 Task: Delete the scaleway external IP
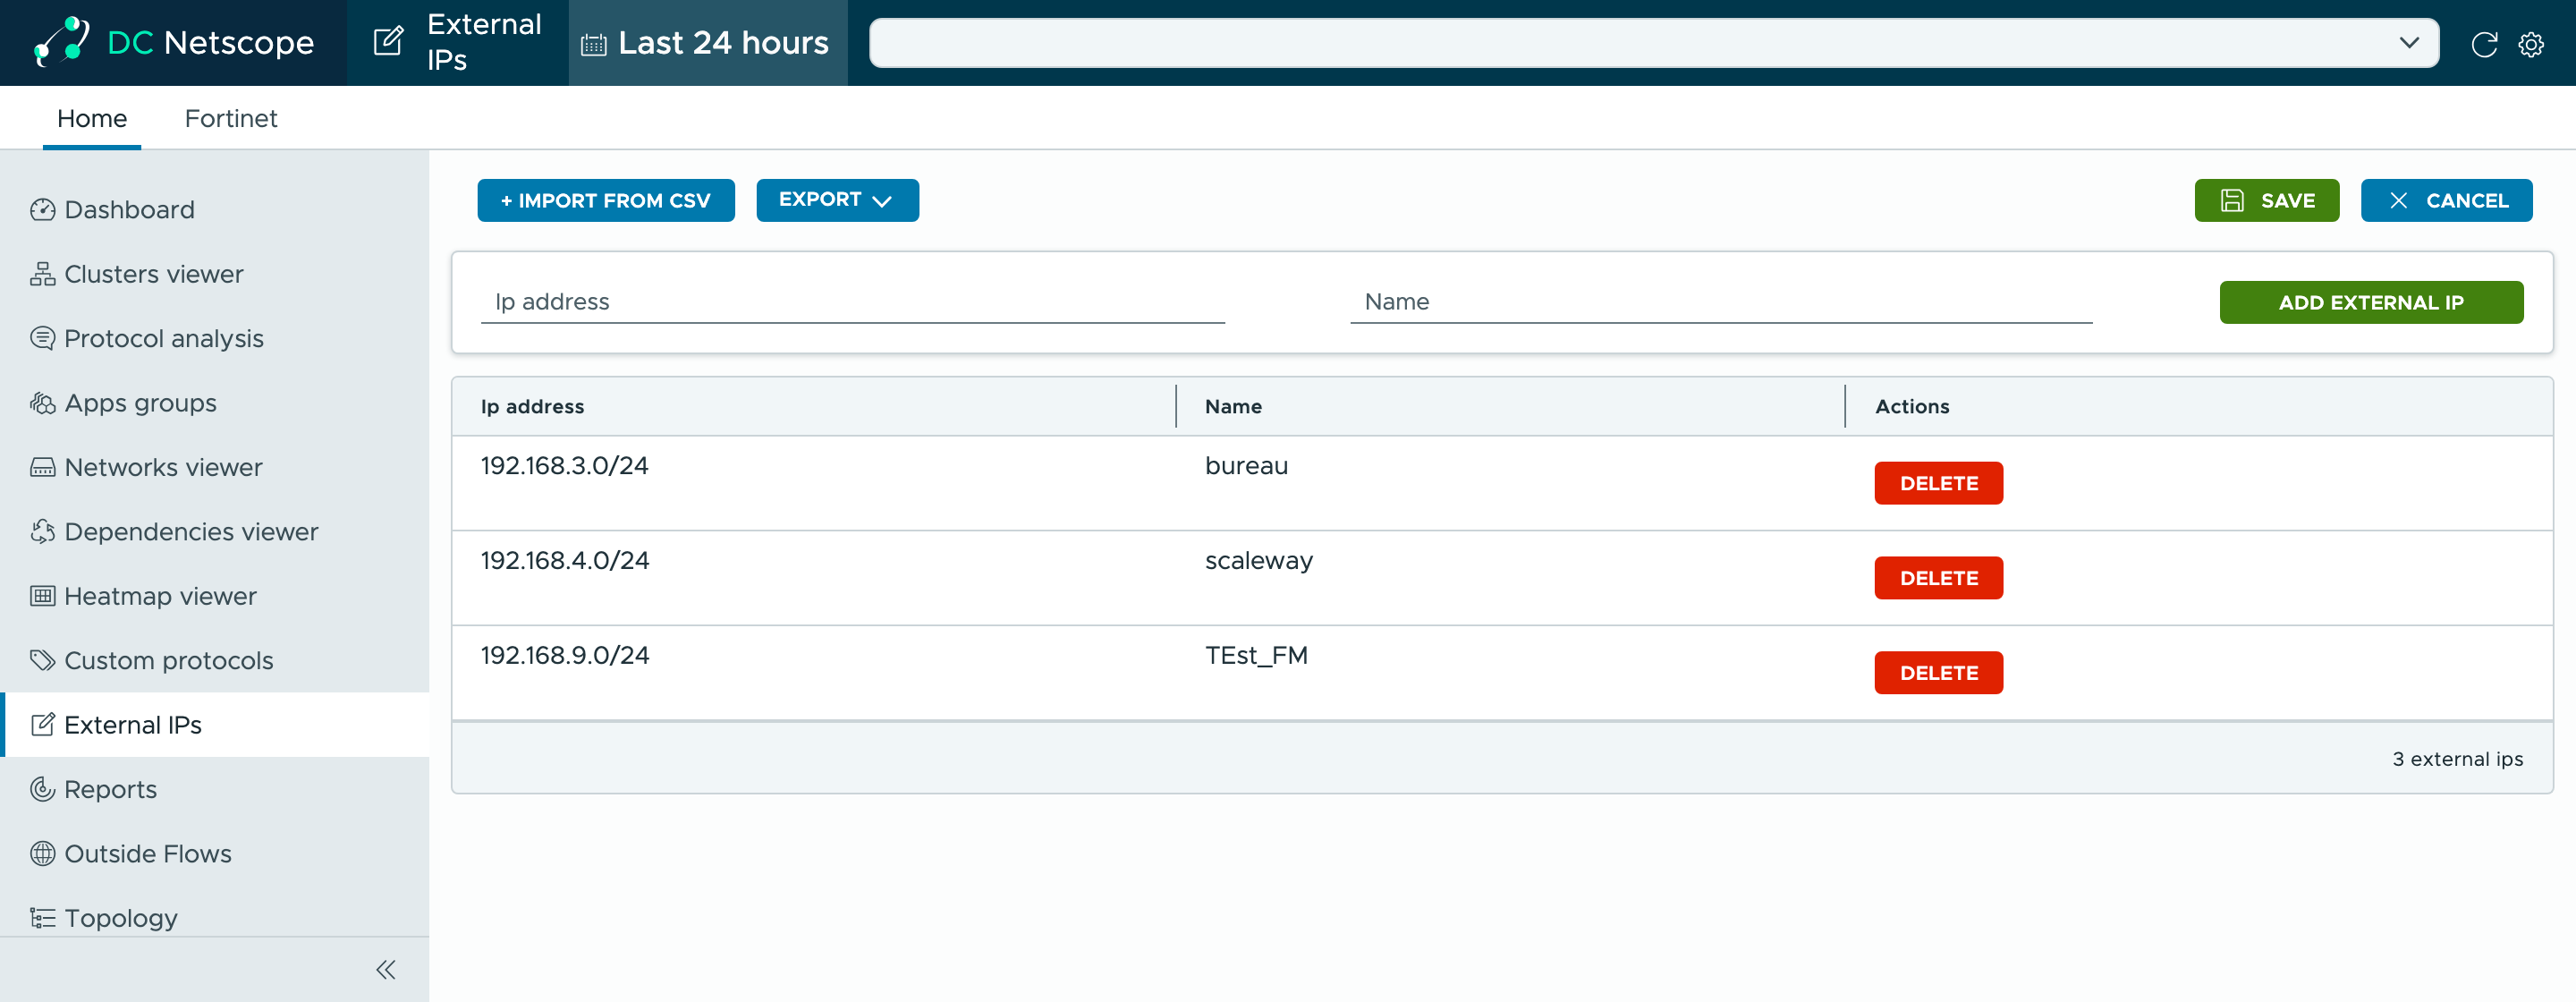(1938, 578)
